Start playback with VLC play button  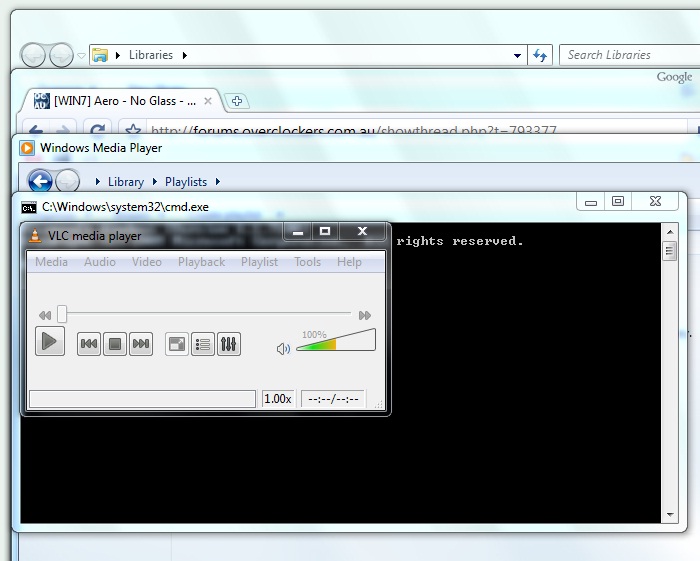(x=50, y=342)
